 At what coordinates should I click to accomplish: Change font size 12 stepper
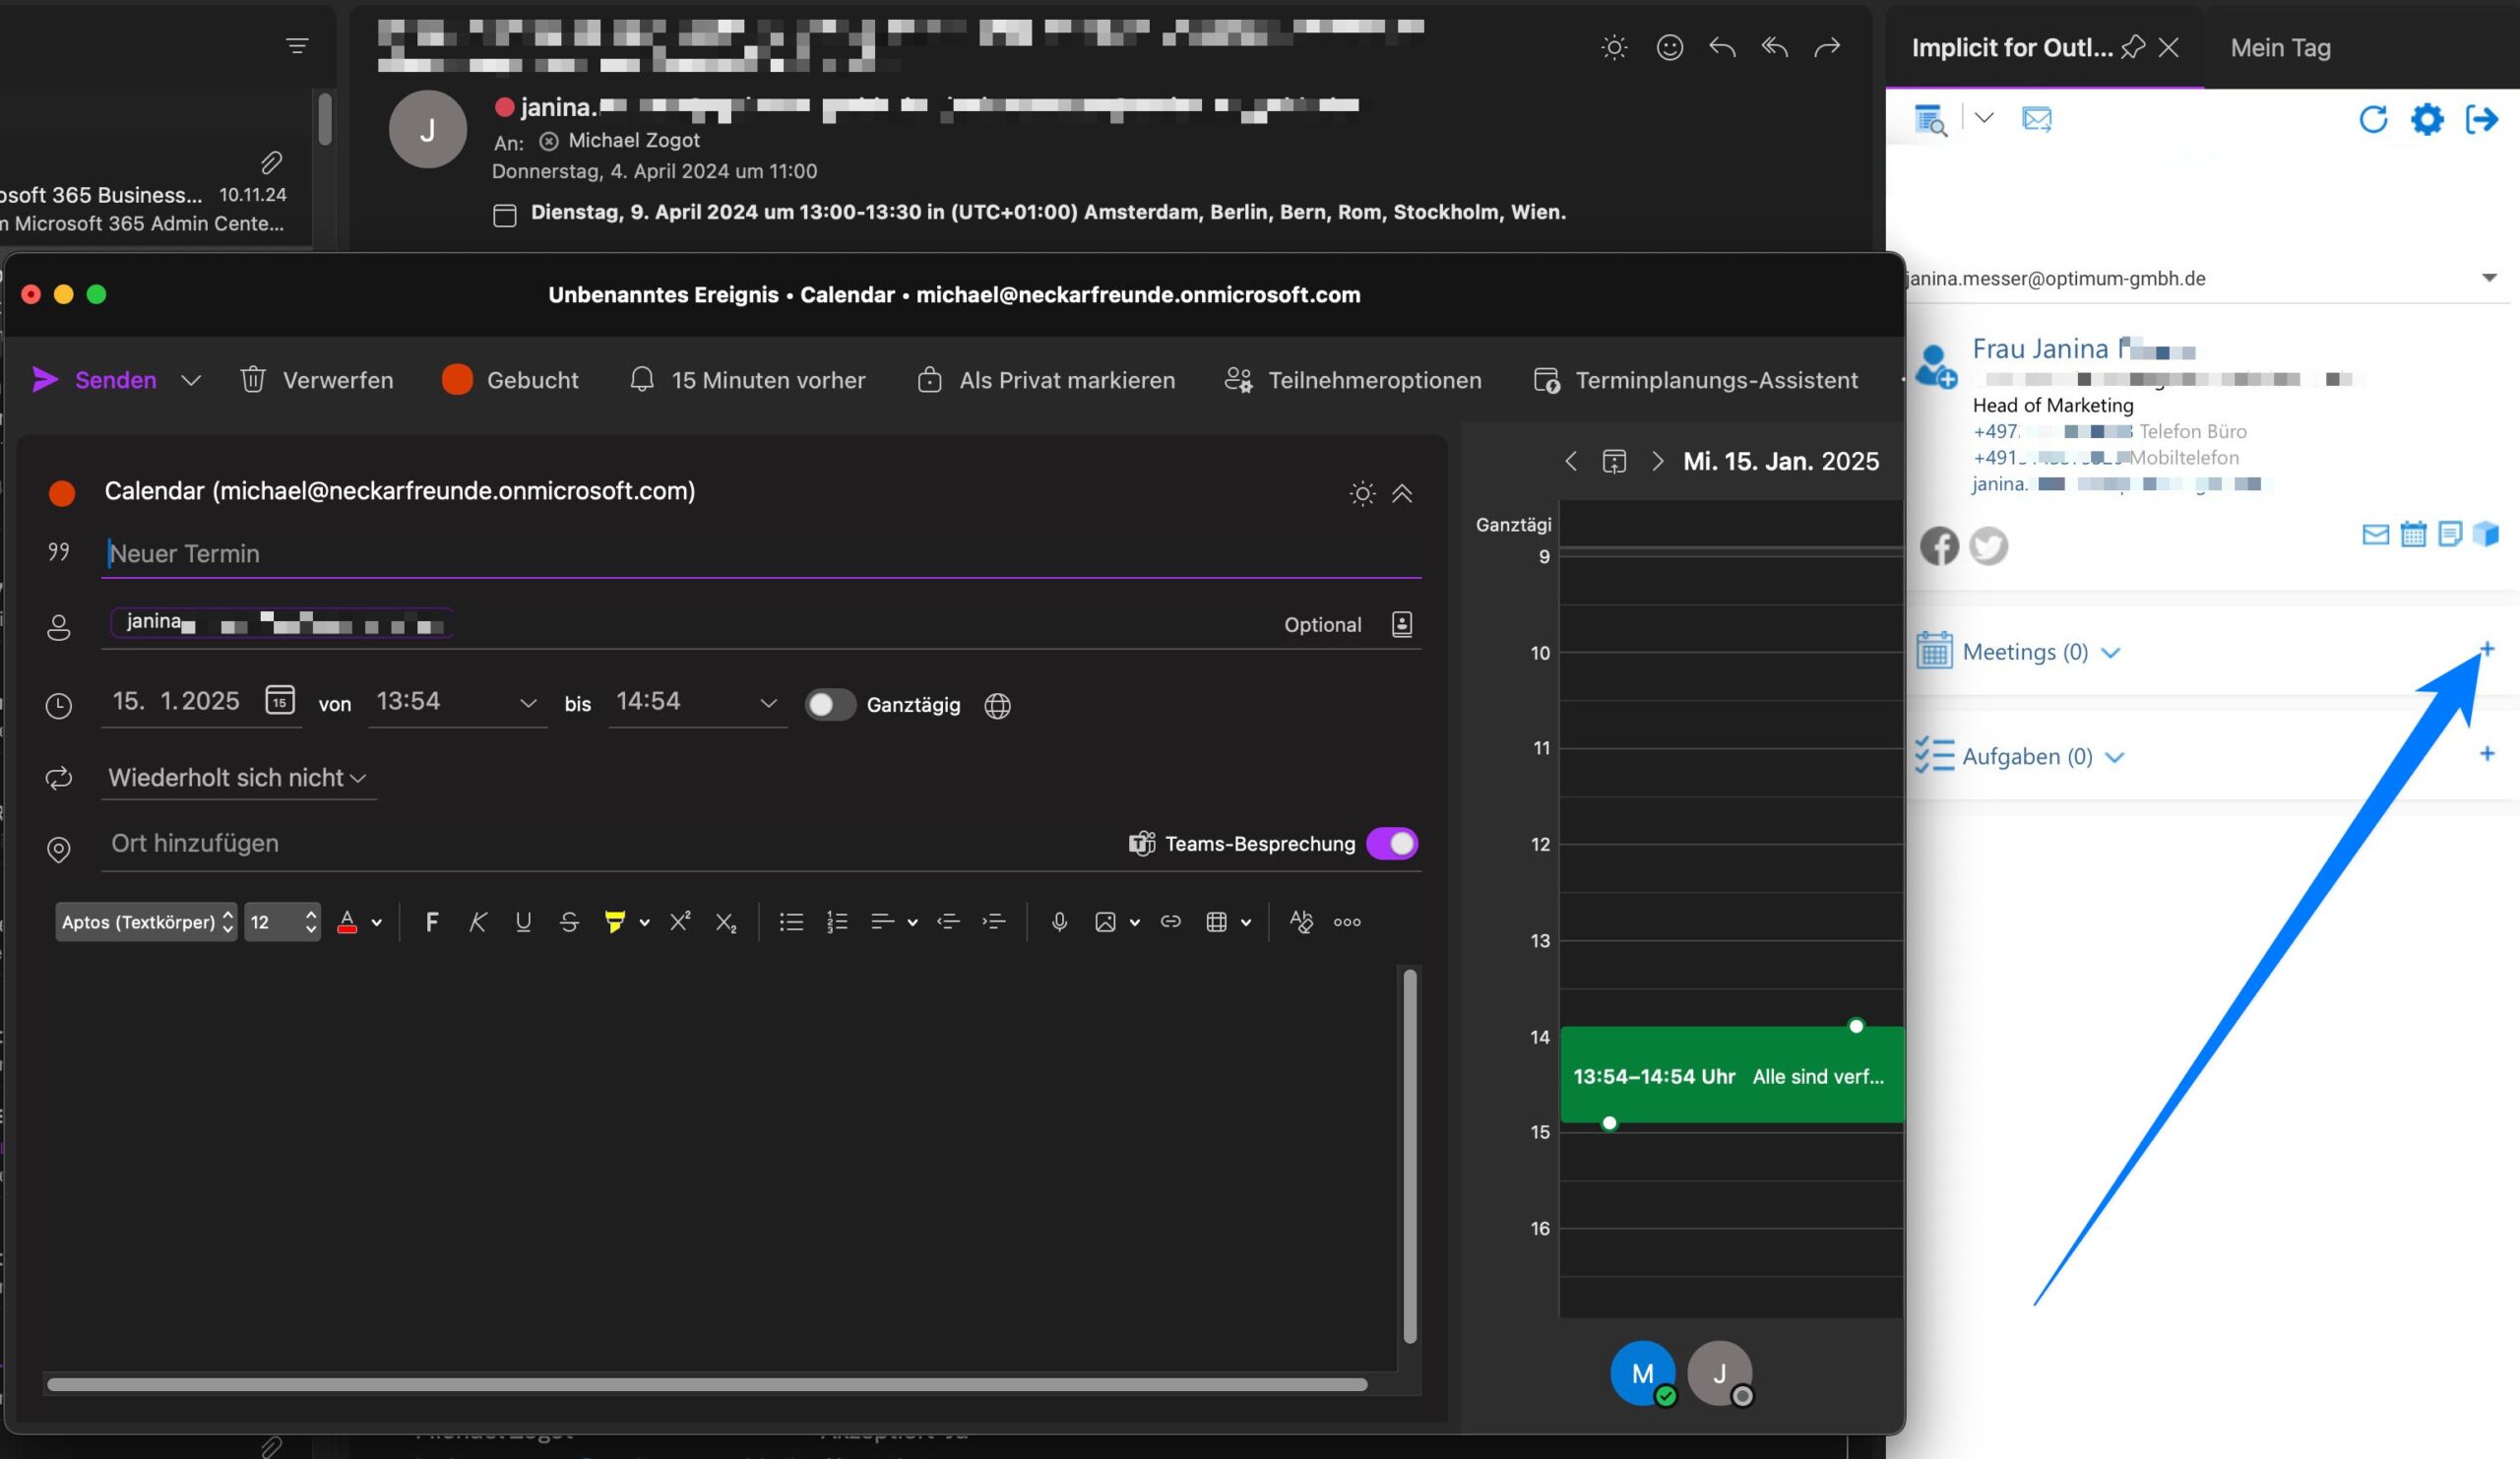pos(311,922)
